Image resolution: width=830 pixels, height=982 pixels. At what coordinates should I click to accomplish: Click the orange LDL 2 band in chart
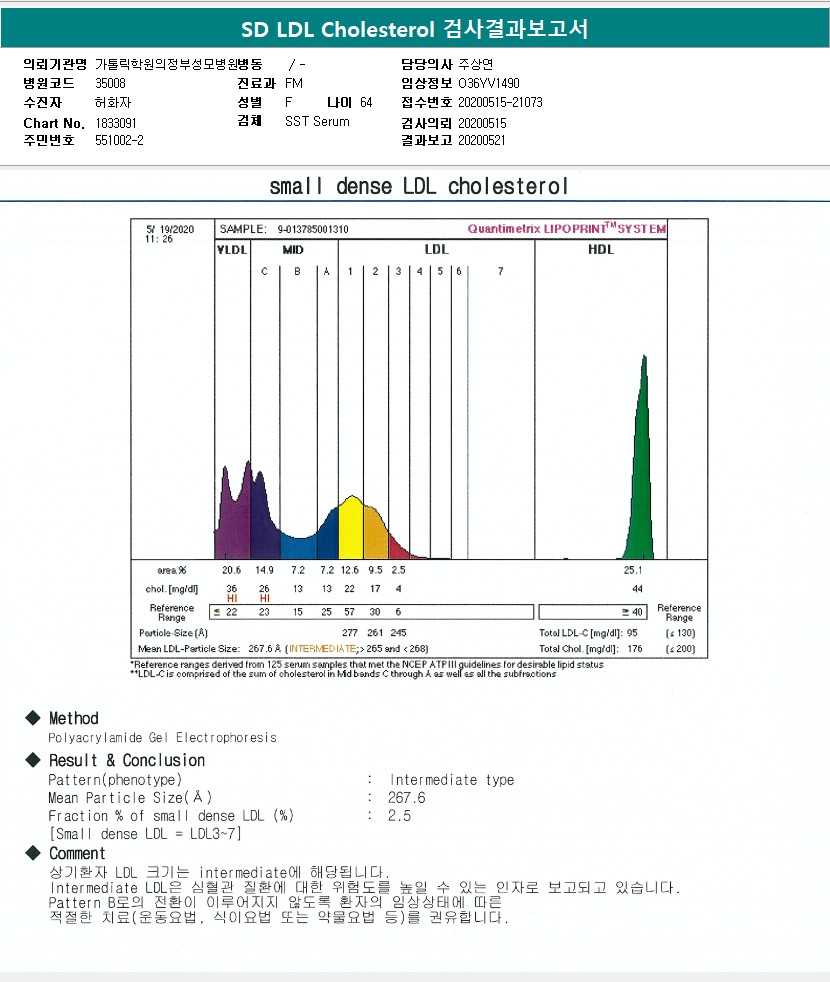coord(375,534)
